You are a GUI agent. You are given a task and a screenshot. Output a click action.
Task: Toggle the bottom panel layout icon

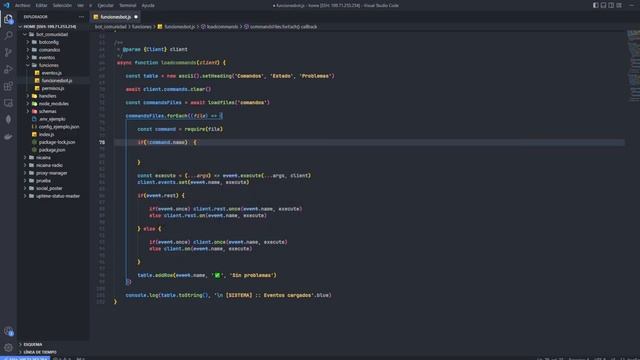click(603, 5)
